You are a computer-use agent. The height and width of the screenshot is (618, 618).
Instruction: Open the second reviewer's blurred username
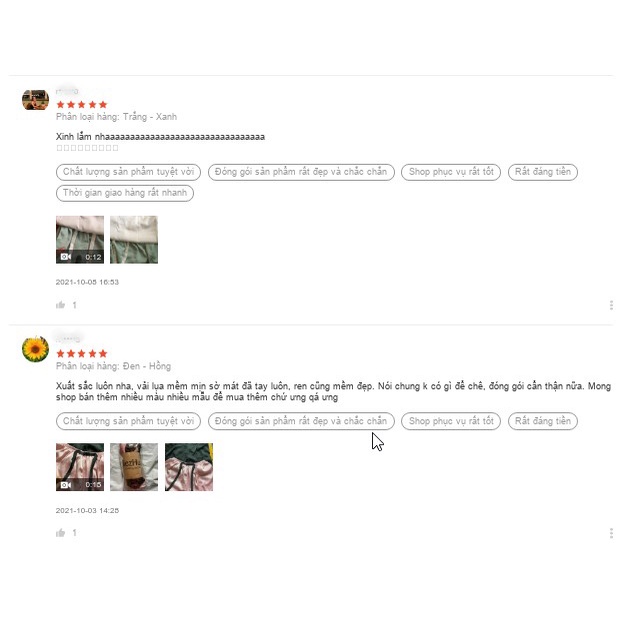(x=68, y=338)
